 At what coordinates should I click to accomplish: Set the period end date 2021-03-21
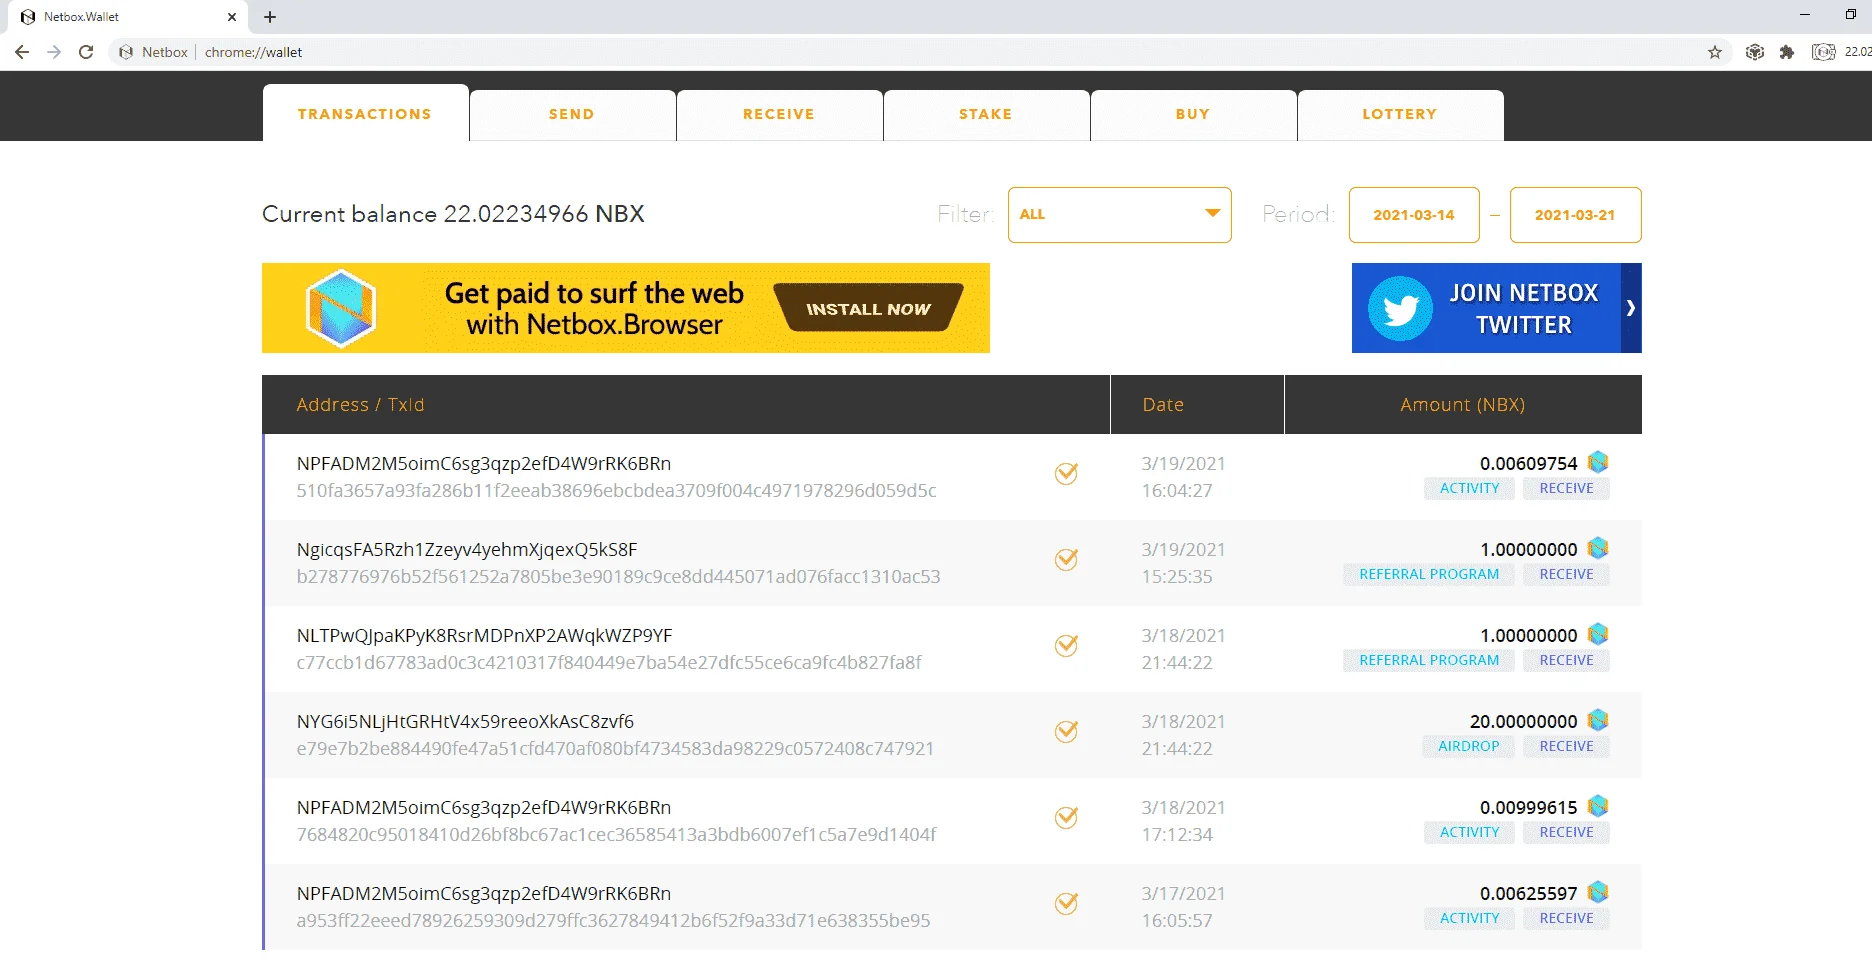point(1575,214)
